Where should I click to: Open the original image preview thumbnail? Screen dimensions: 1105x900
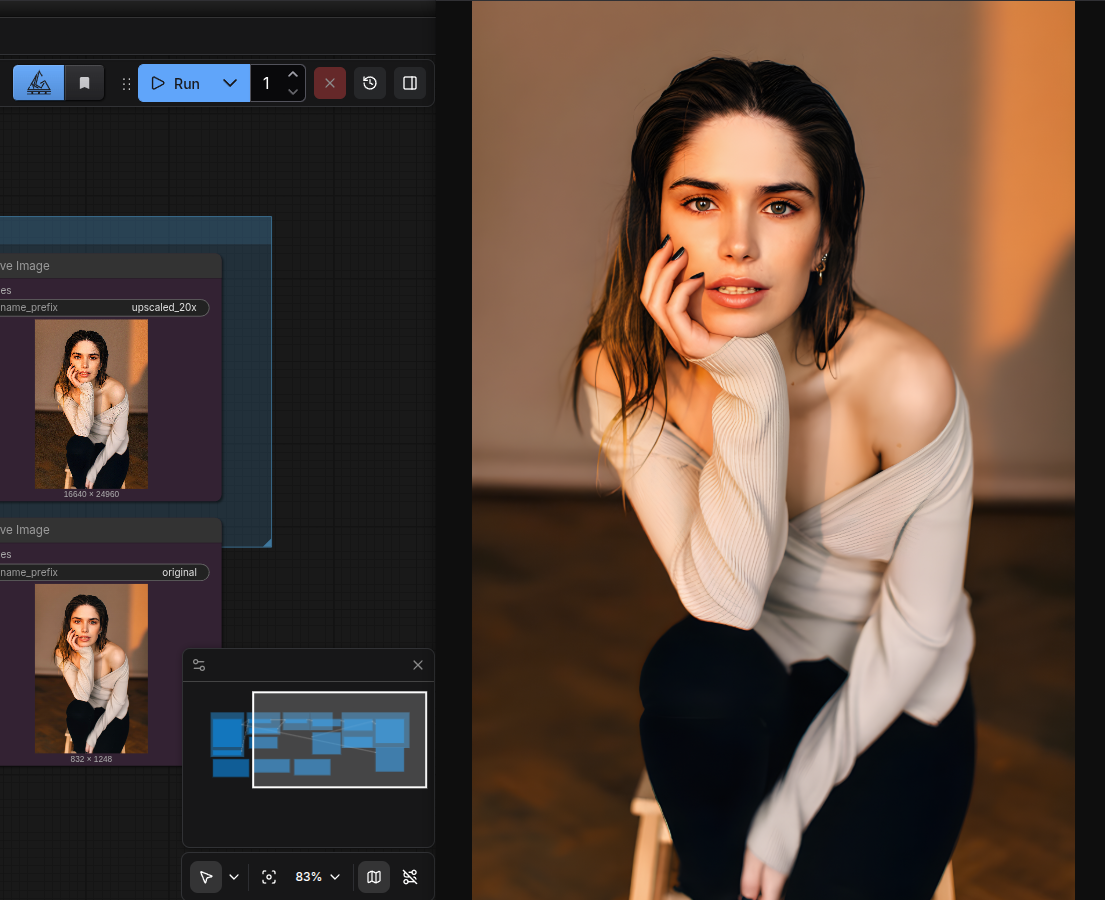(x=92, y=668)
